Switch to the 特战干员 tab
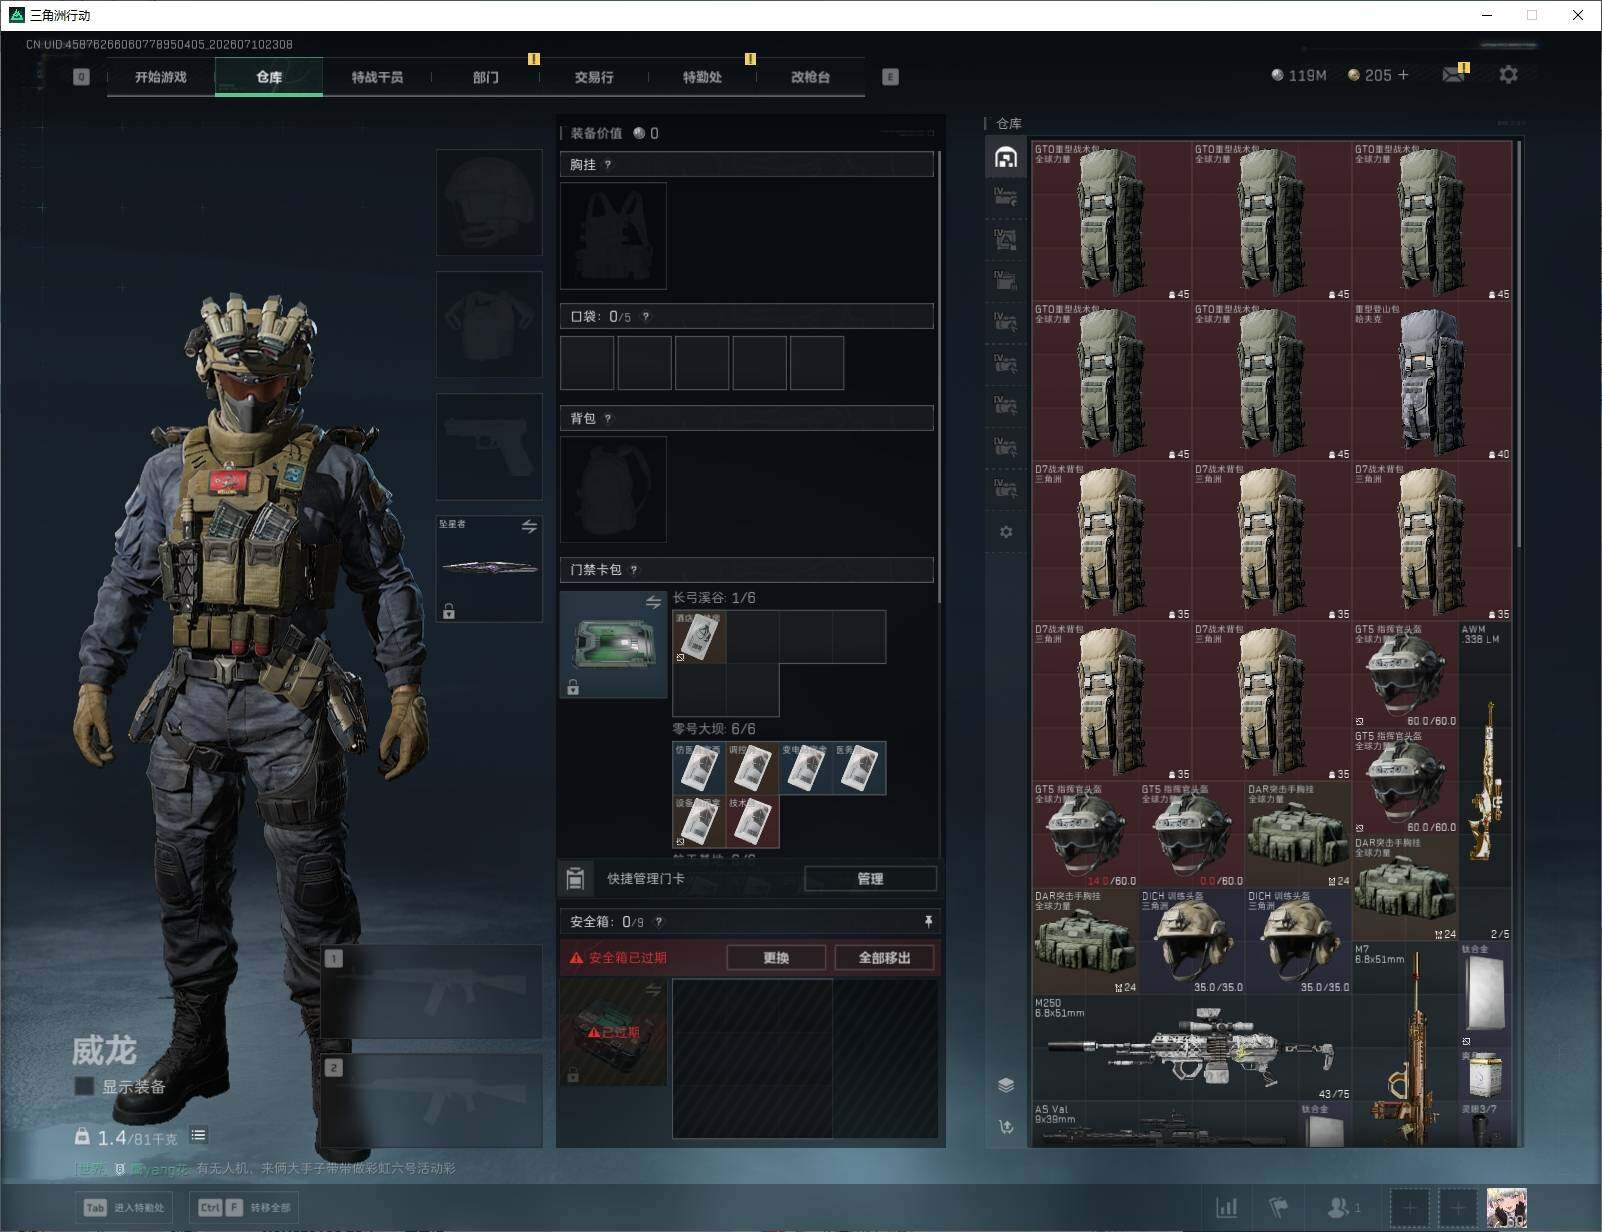Screen dimensions: 1602x1232 coord(377,77)
